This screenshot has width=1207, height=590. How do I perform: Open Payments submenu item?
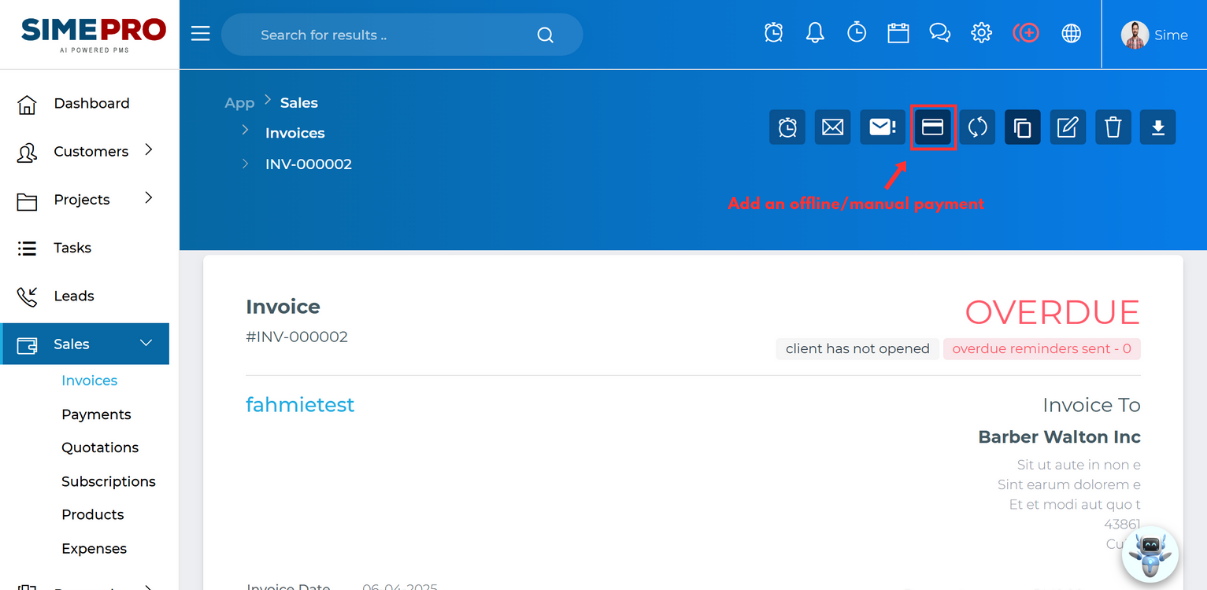96,415
